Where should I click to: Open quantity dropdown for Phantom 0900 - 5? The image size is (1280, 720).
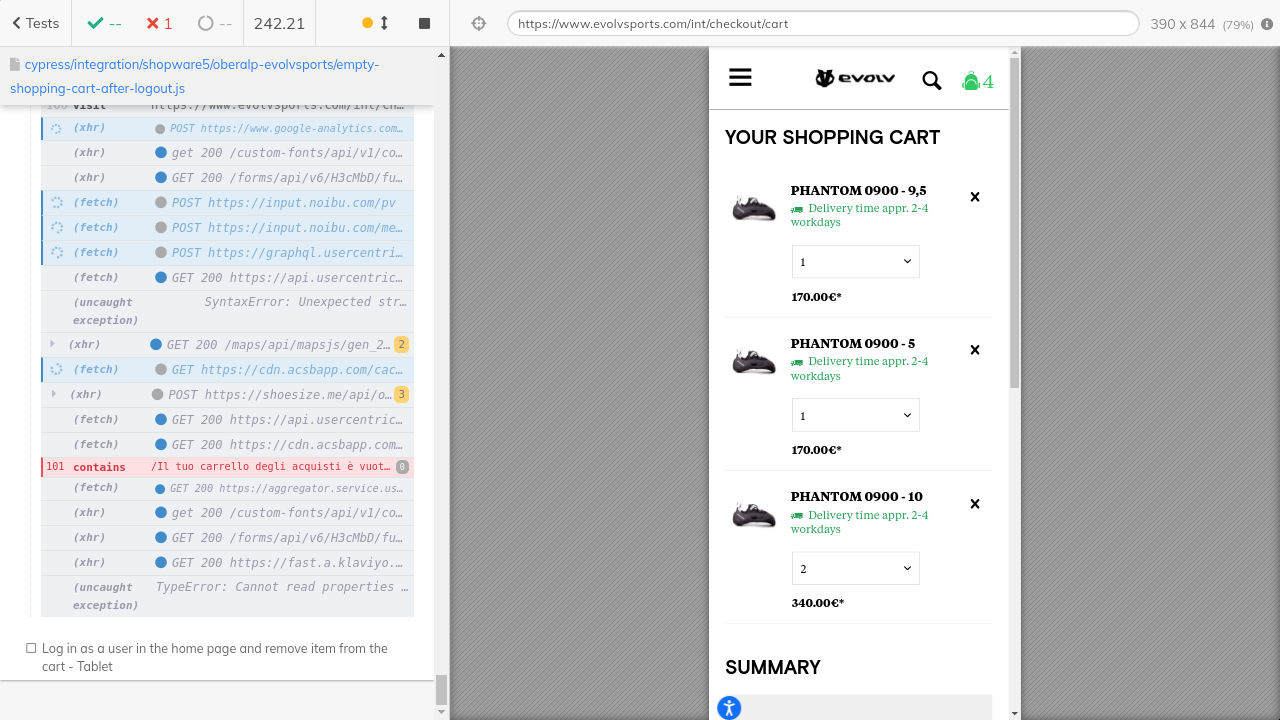pyautogui.click(x=855, y=415)
